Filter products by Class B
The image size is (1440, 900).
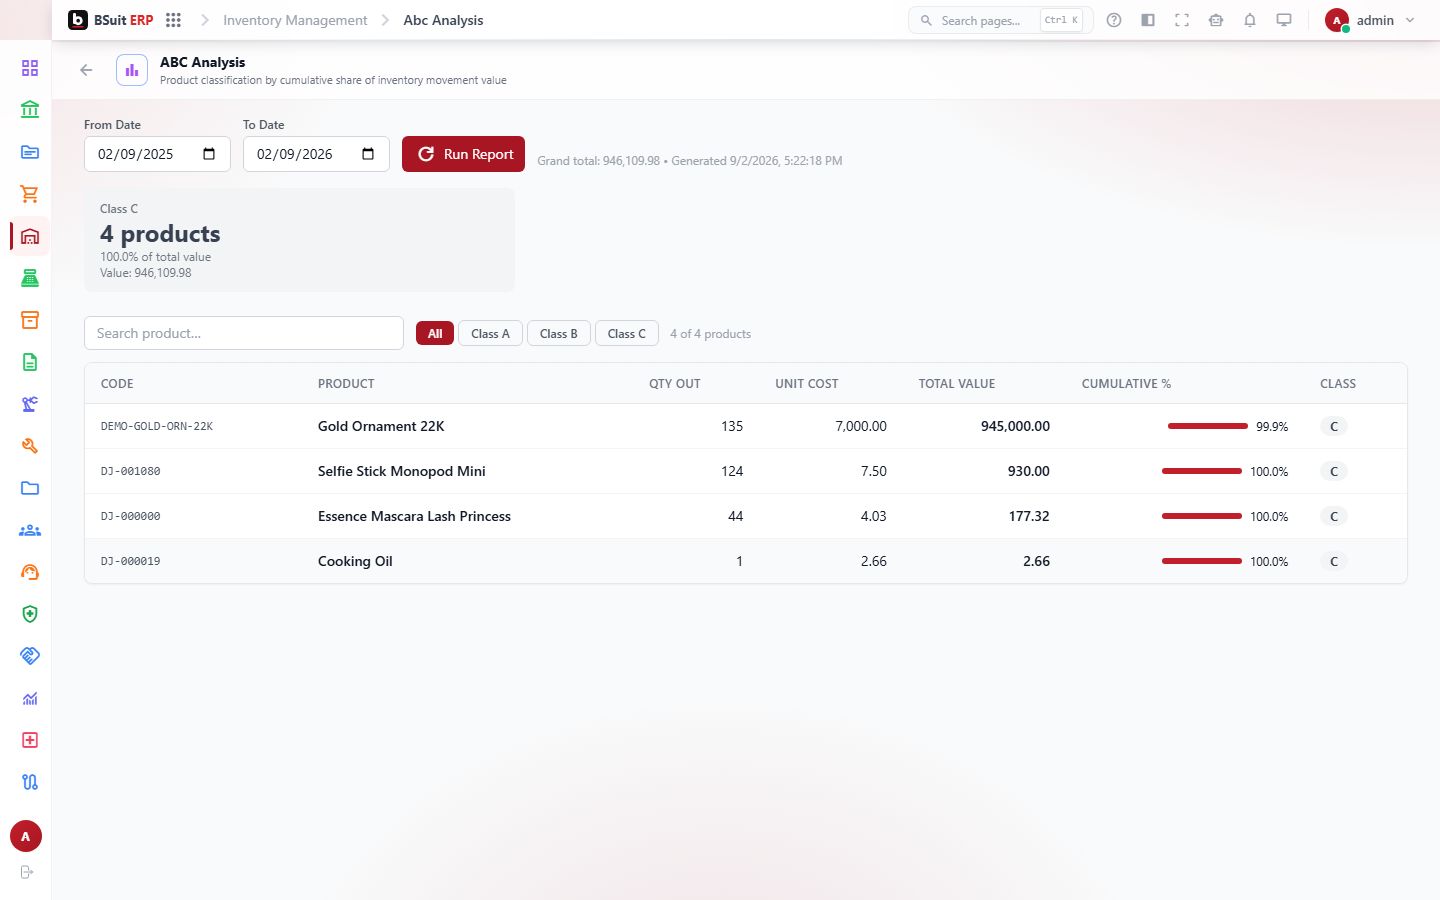click(559, 333)
